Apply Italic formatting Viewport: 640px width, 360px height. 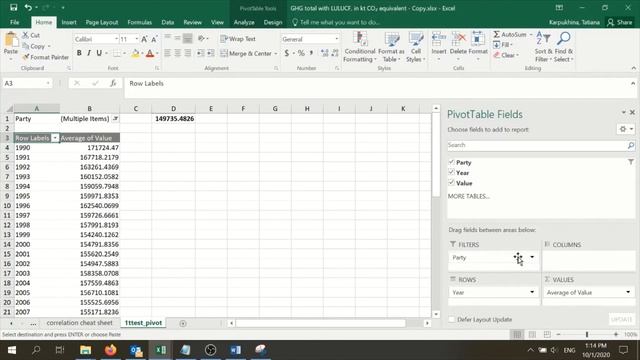point(89,53)
